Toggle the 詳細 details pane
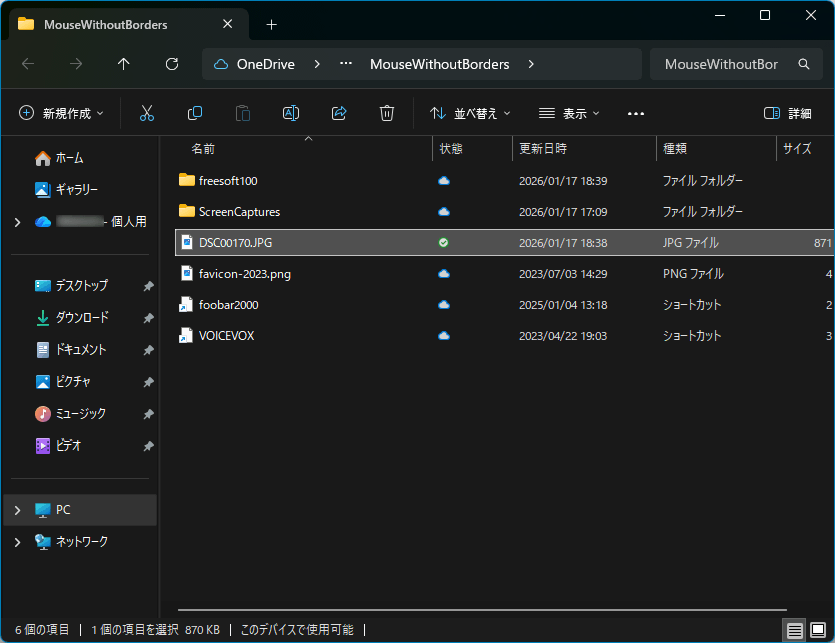Screen dimensions: 835x643 coord(788,114)
